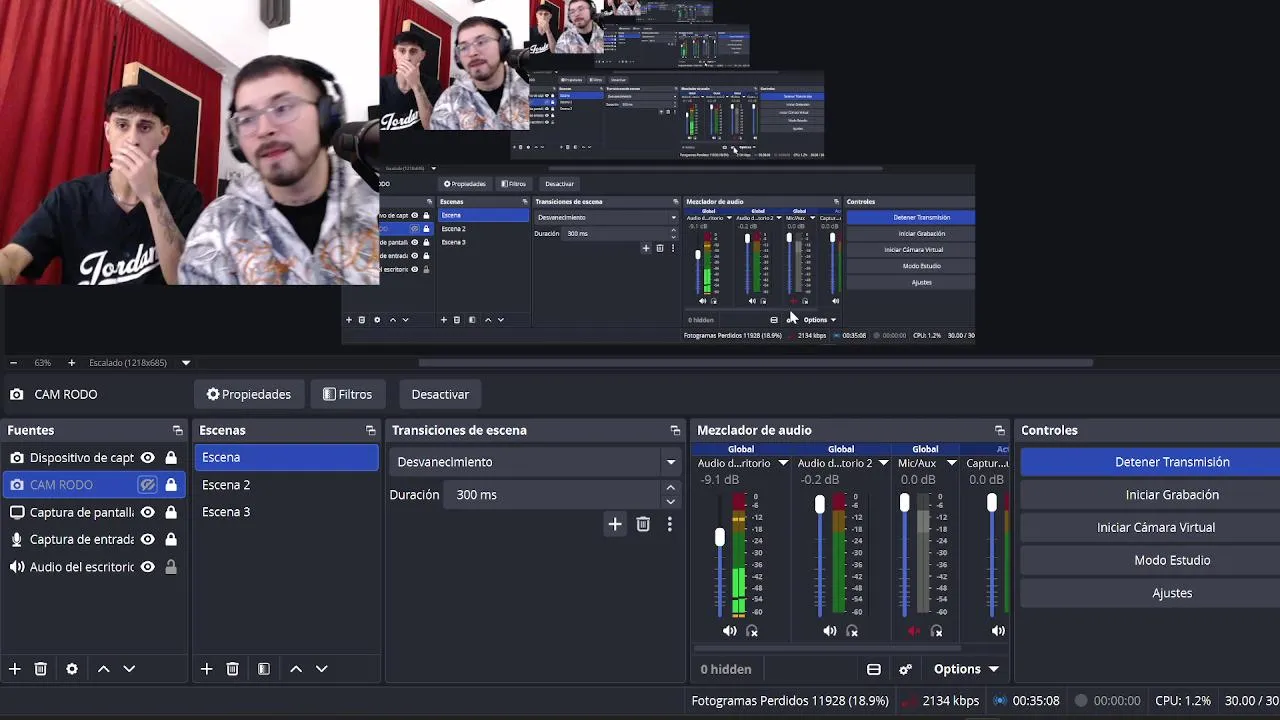The image size is (1280, 720).
Task: Open Filtros for CAM RODO
Action: pos(347,394)
